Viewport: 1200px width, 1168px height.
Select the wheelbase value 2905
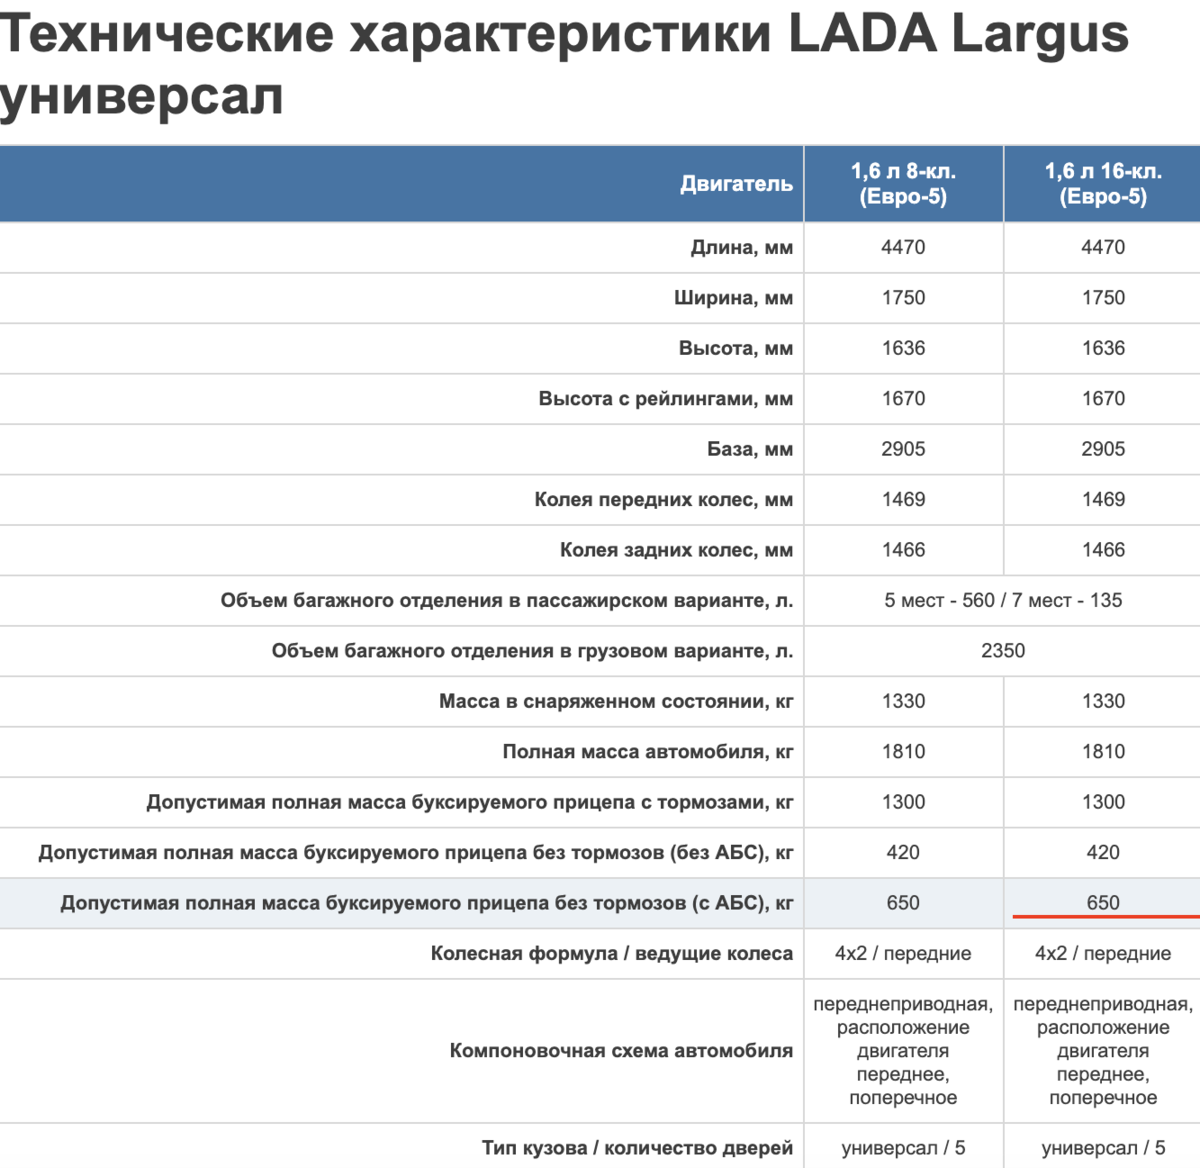pyautogui.click(x=903, y=449)
